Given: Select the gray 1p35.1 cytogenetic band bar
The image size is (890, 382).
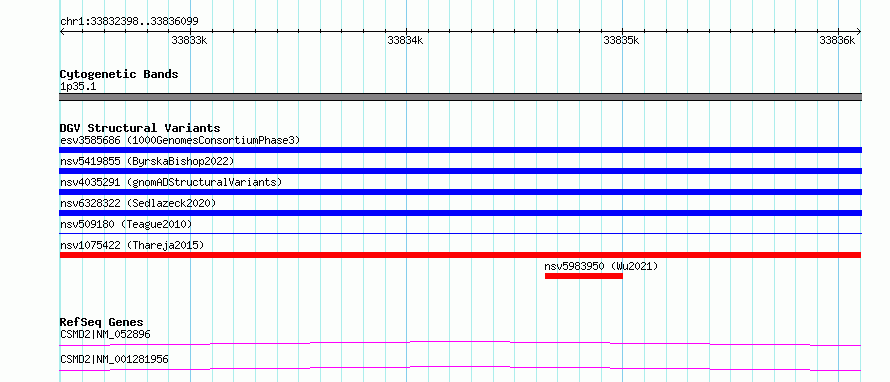Looking at the screenshot, I should click(x=460, y=97).
